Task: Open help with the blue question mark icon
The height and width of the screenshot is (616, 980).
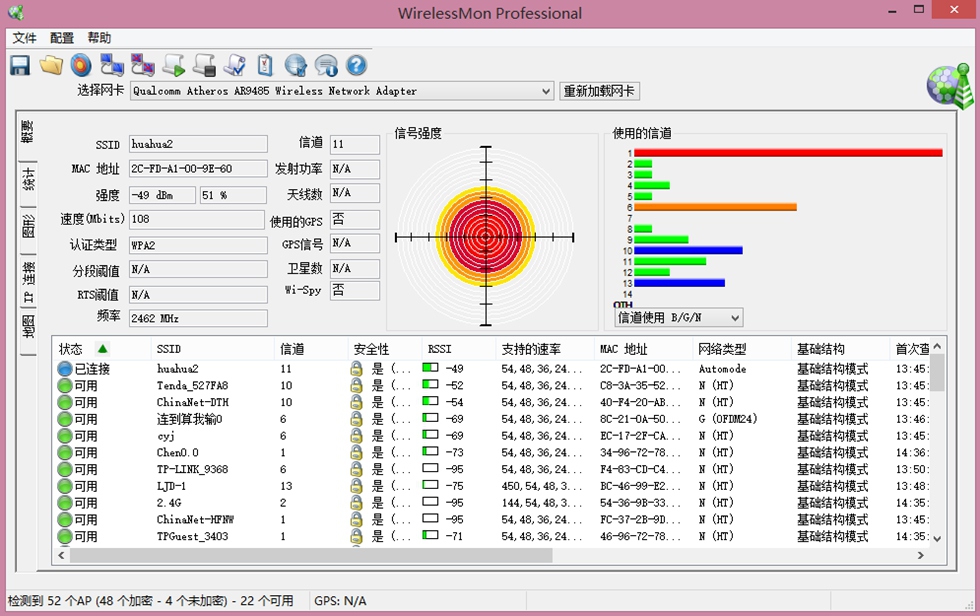Action: (356, 65)
